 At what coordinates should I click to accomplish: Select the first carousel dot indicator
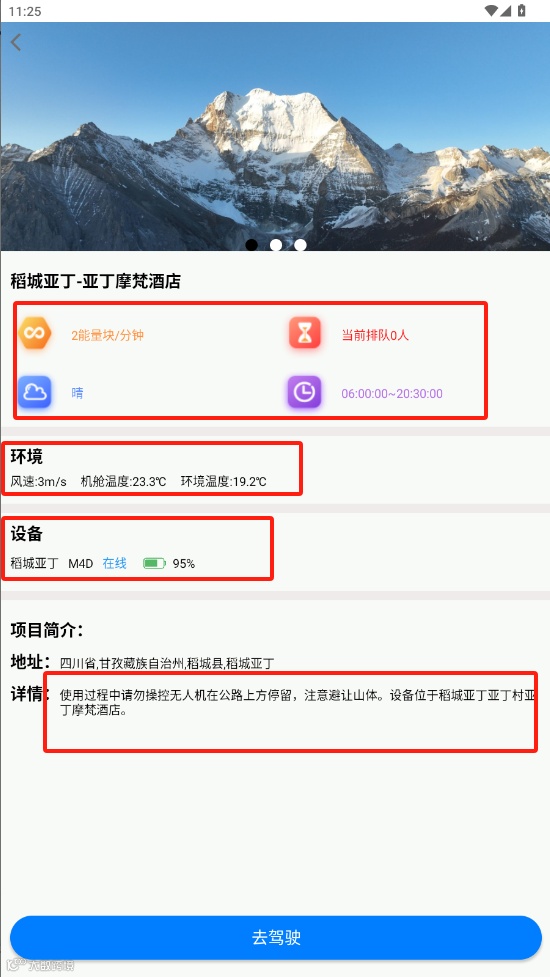252,245
